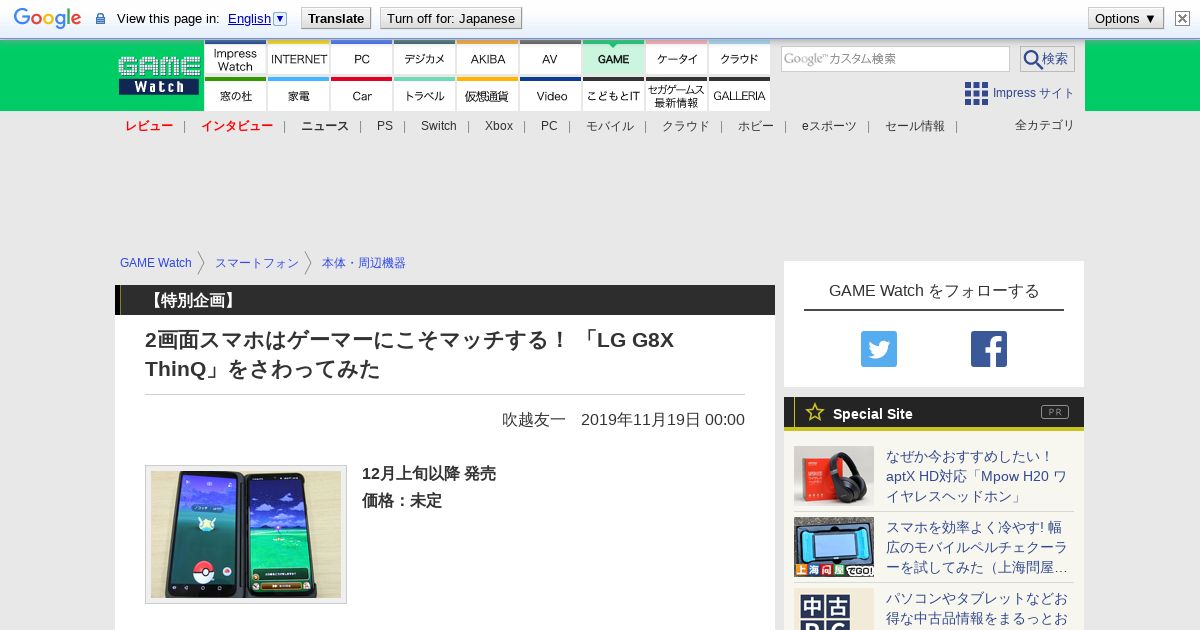Open 全カテゴリ link

tap(1045, 125)
